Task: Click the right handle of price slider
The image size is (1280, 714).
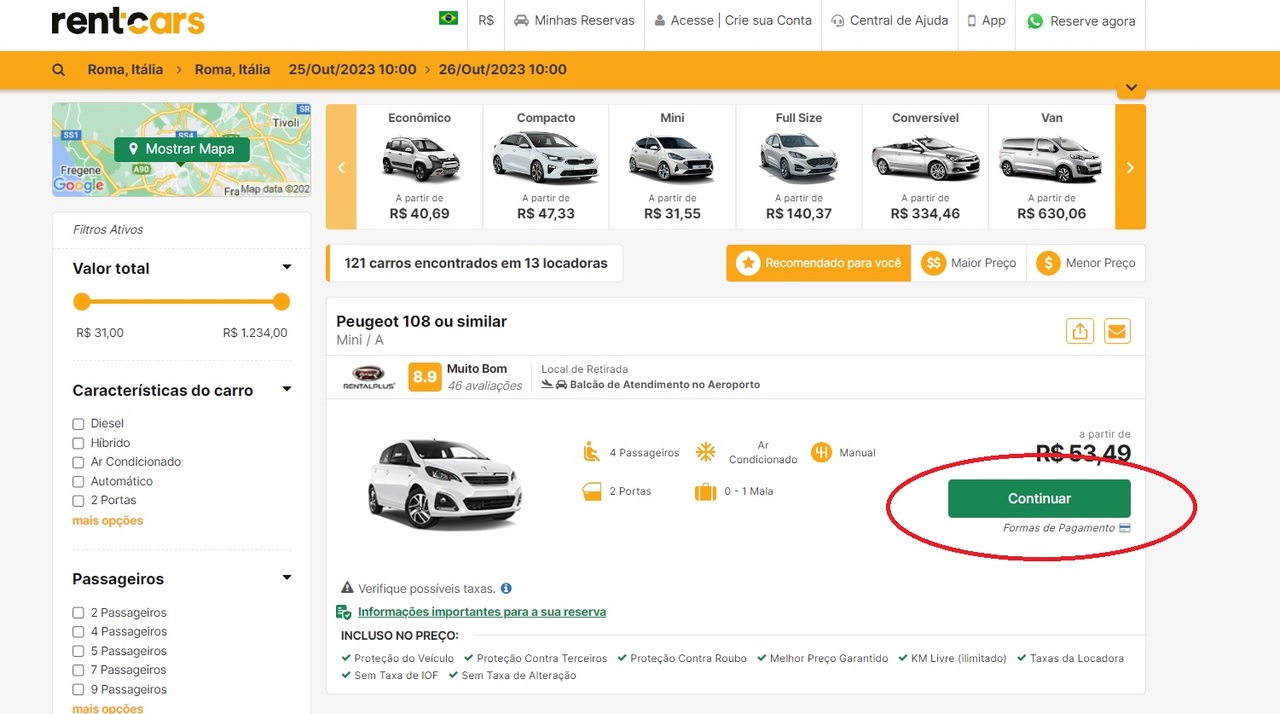Action: 281,302
